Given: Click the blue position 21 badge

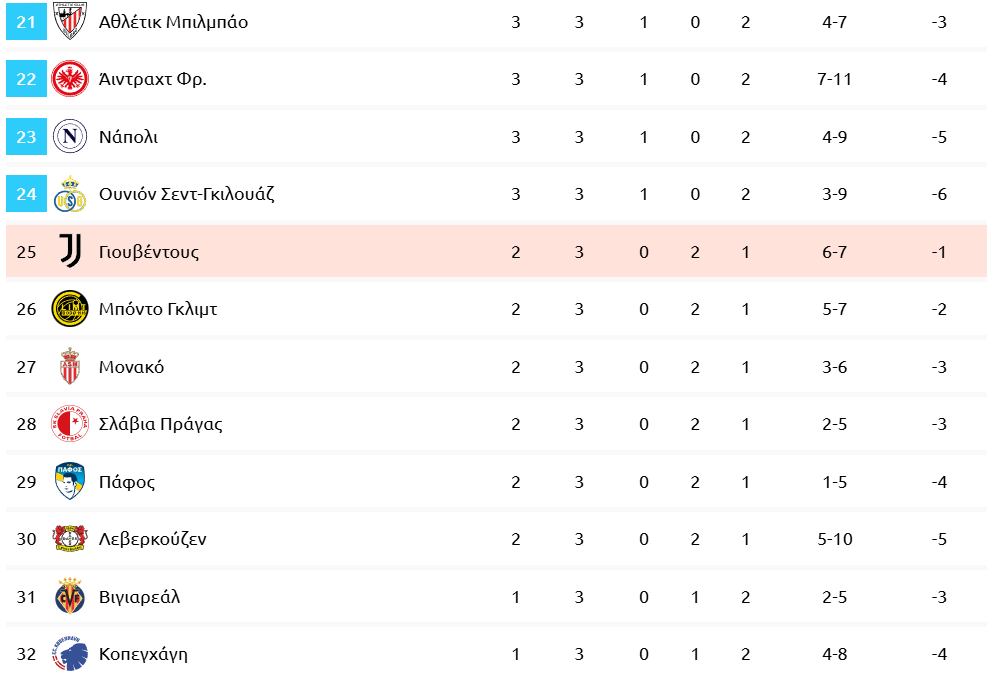Looking at the screenshot, I should [x=26, y=21].
